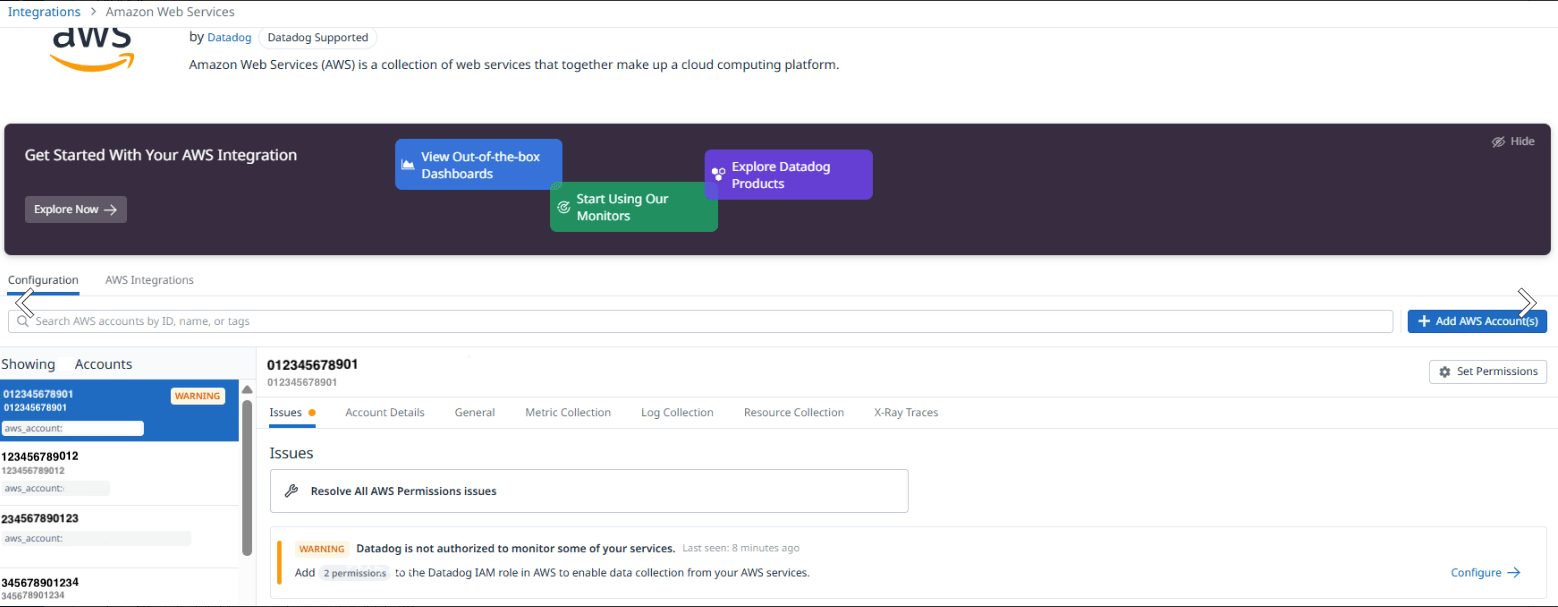Select account 234567890123 in the list

(x=120, y=536)
